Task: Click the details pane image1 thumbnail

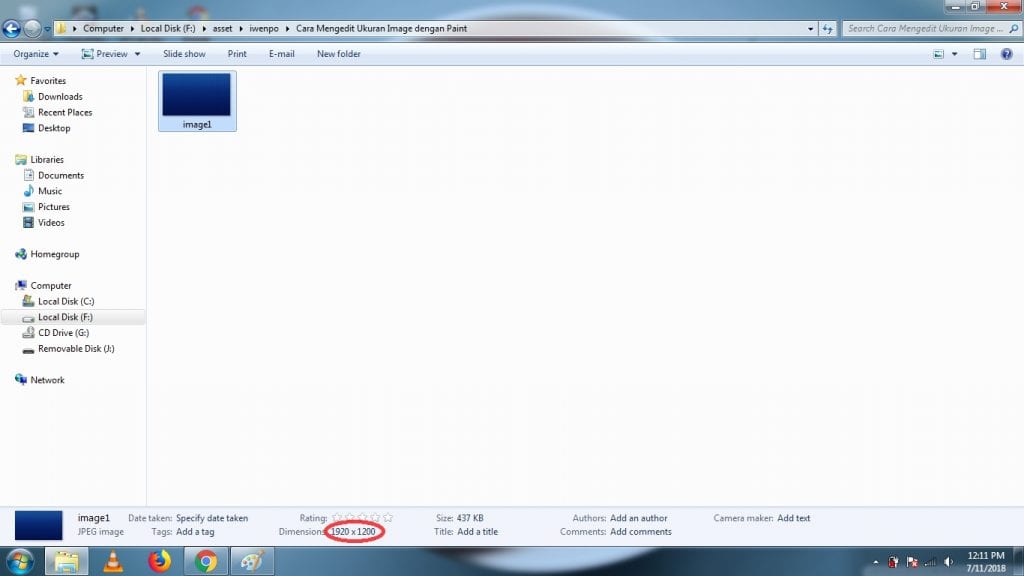Action: [x=39, y=525]
